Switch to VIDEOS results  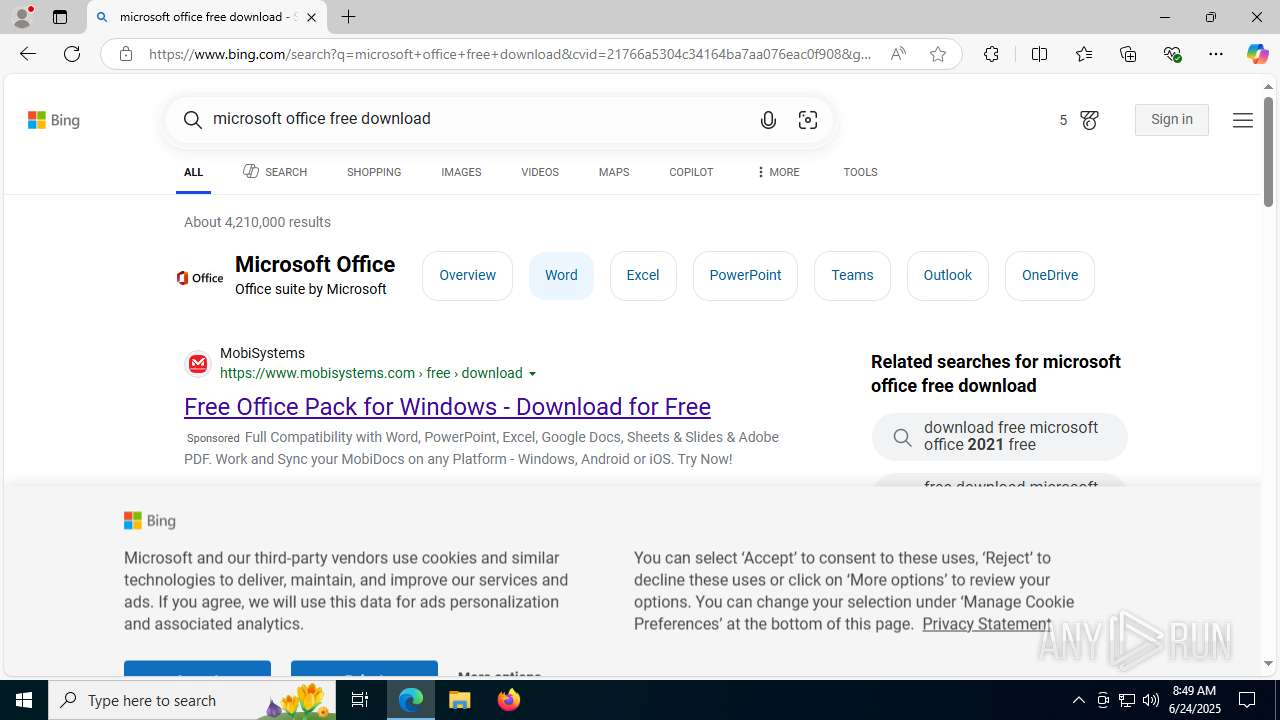point(540,172)
